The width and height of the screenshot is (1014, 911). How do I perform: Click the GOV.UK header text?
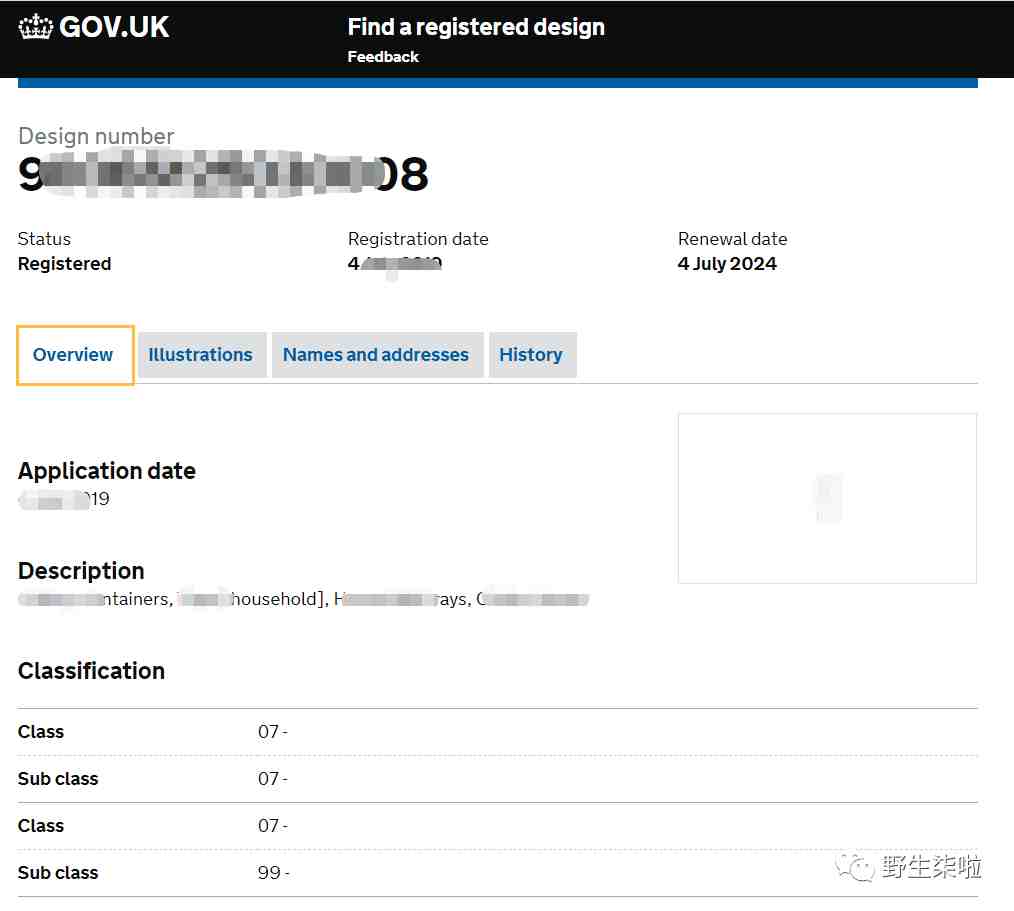114,27
